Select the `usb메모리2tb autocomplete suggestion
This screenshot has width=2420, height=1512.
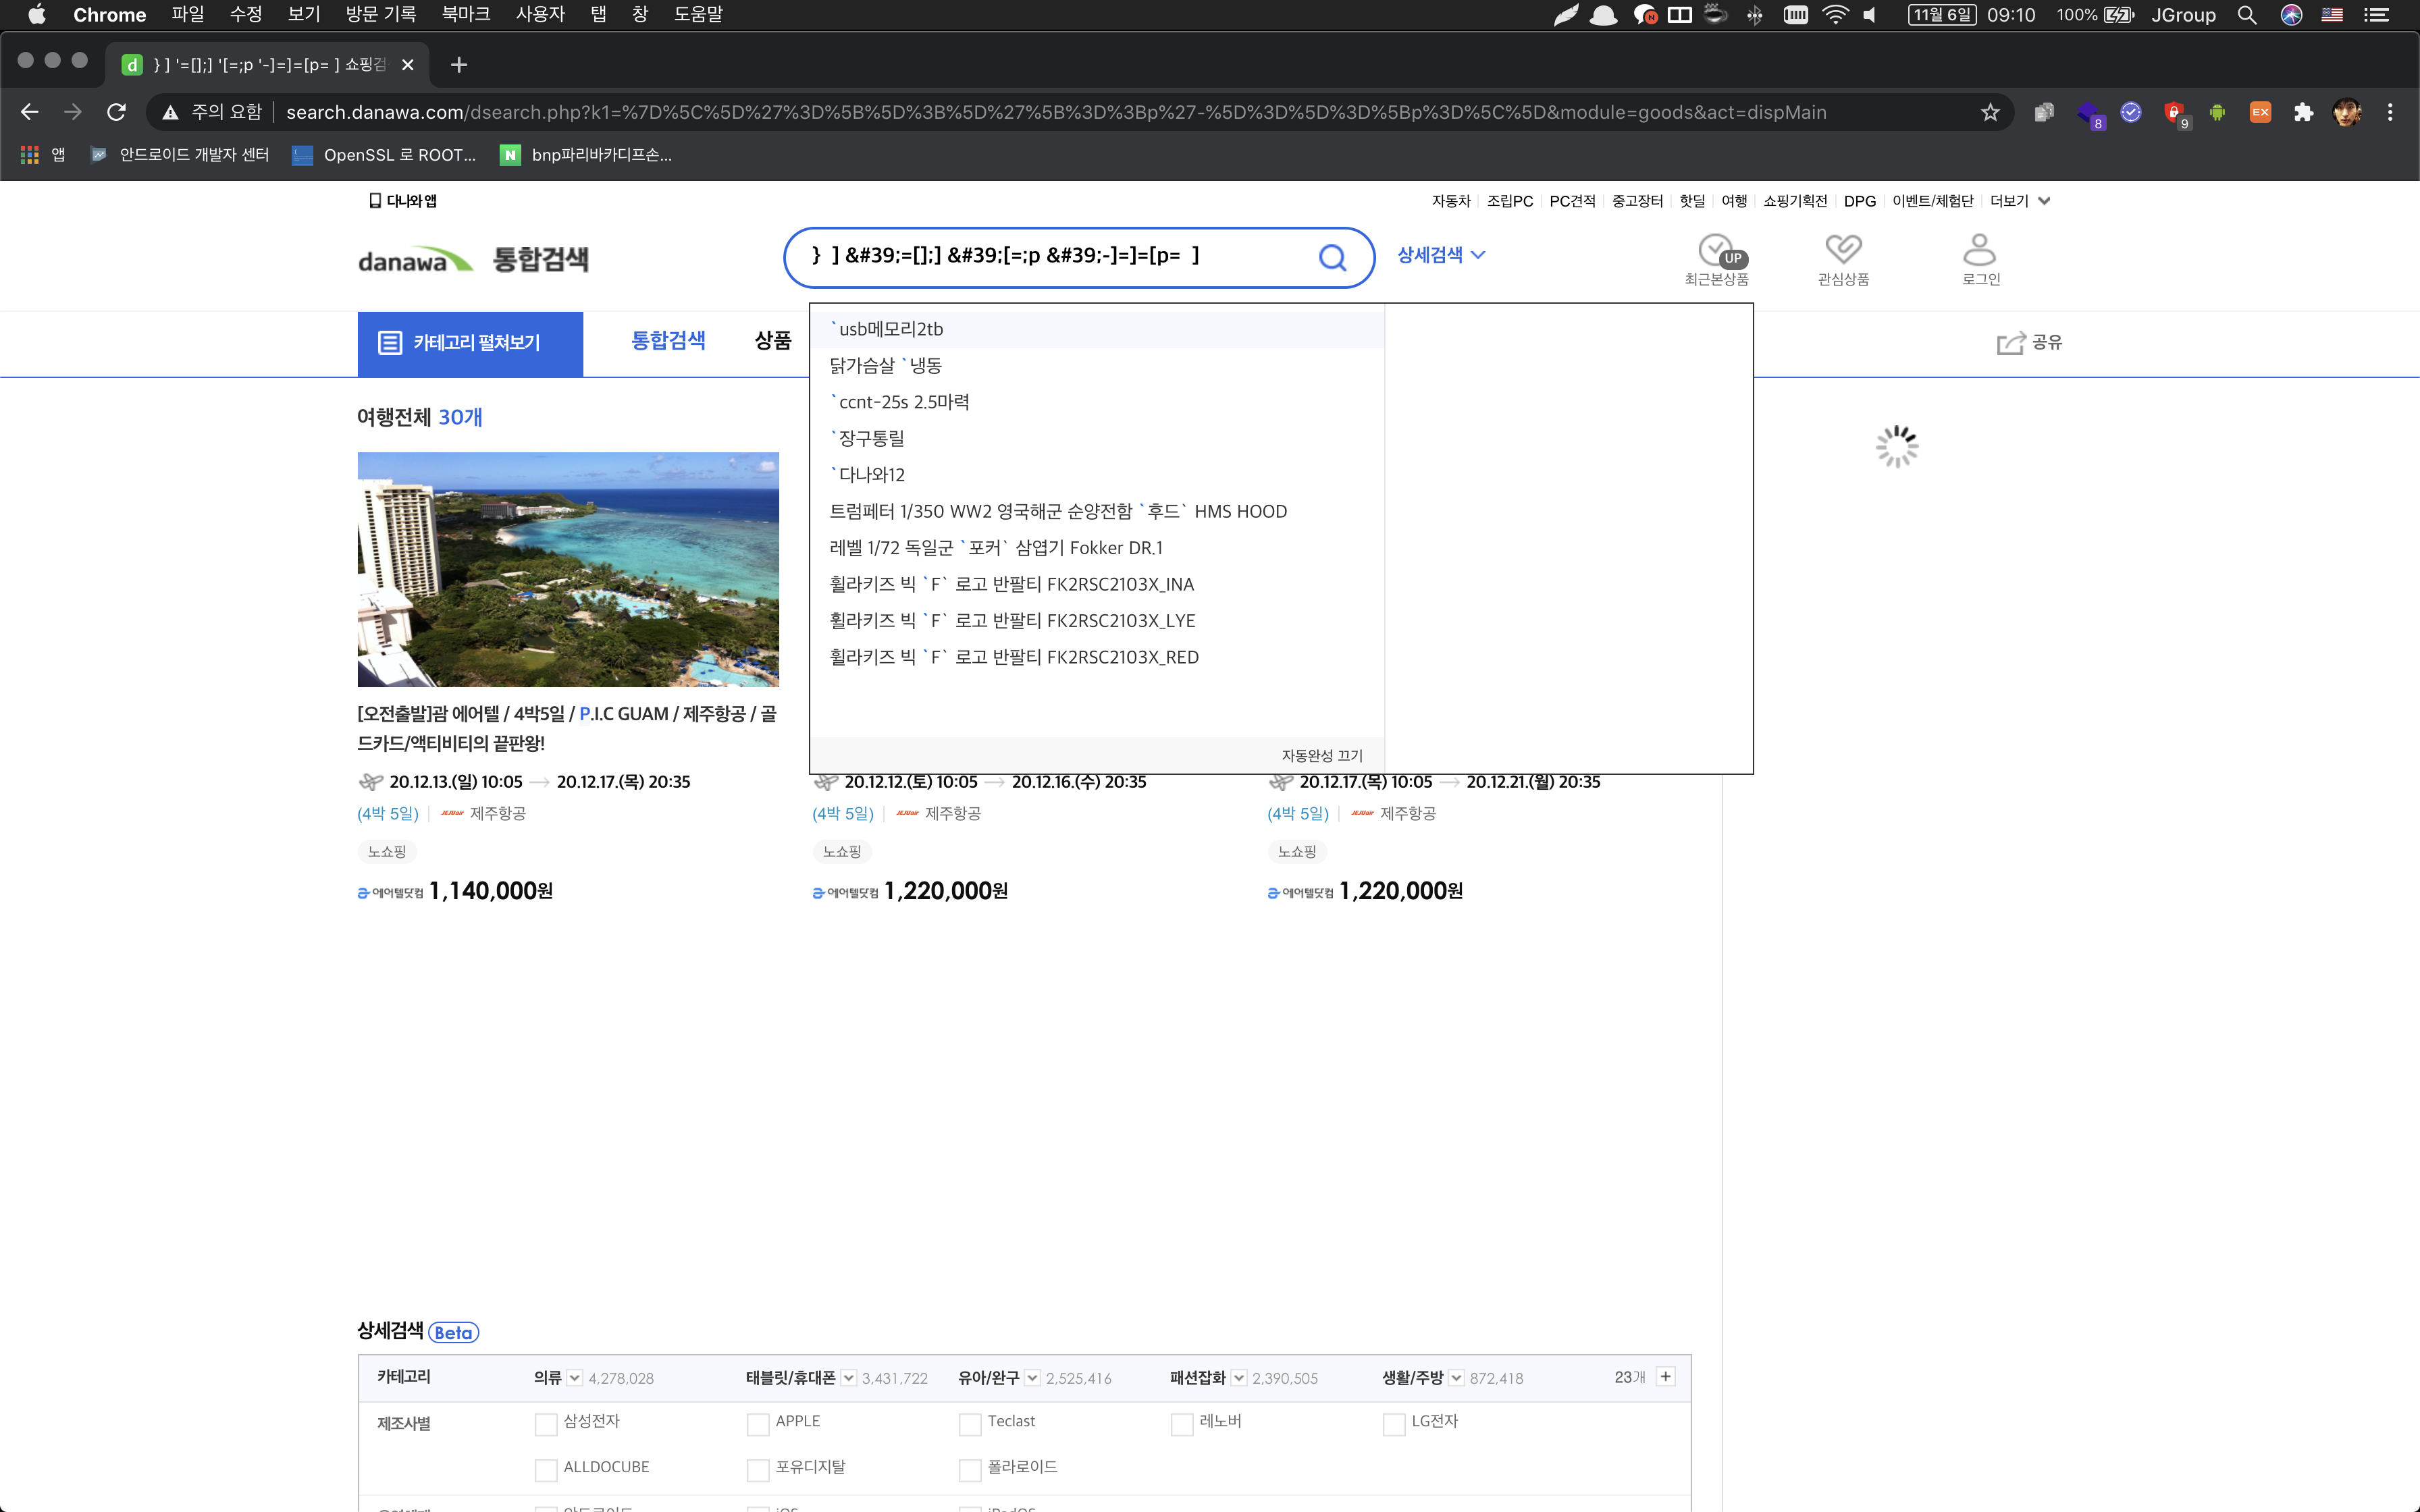890,329
